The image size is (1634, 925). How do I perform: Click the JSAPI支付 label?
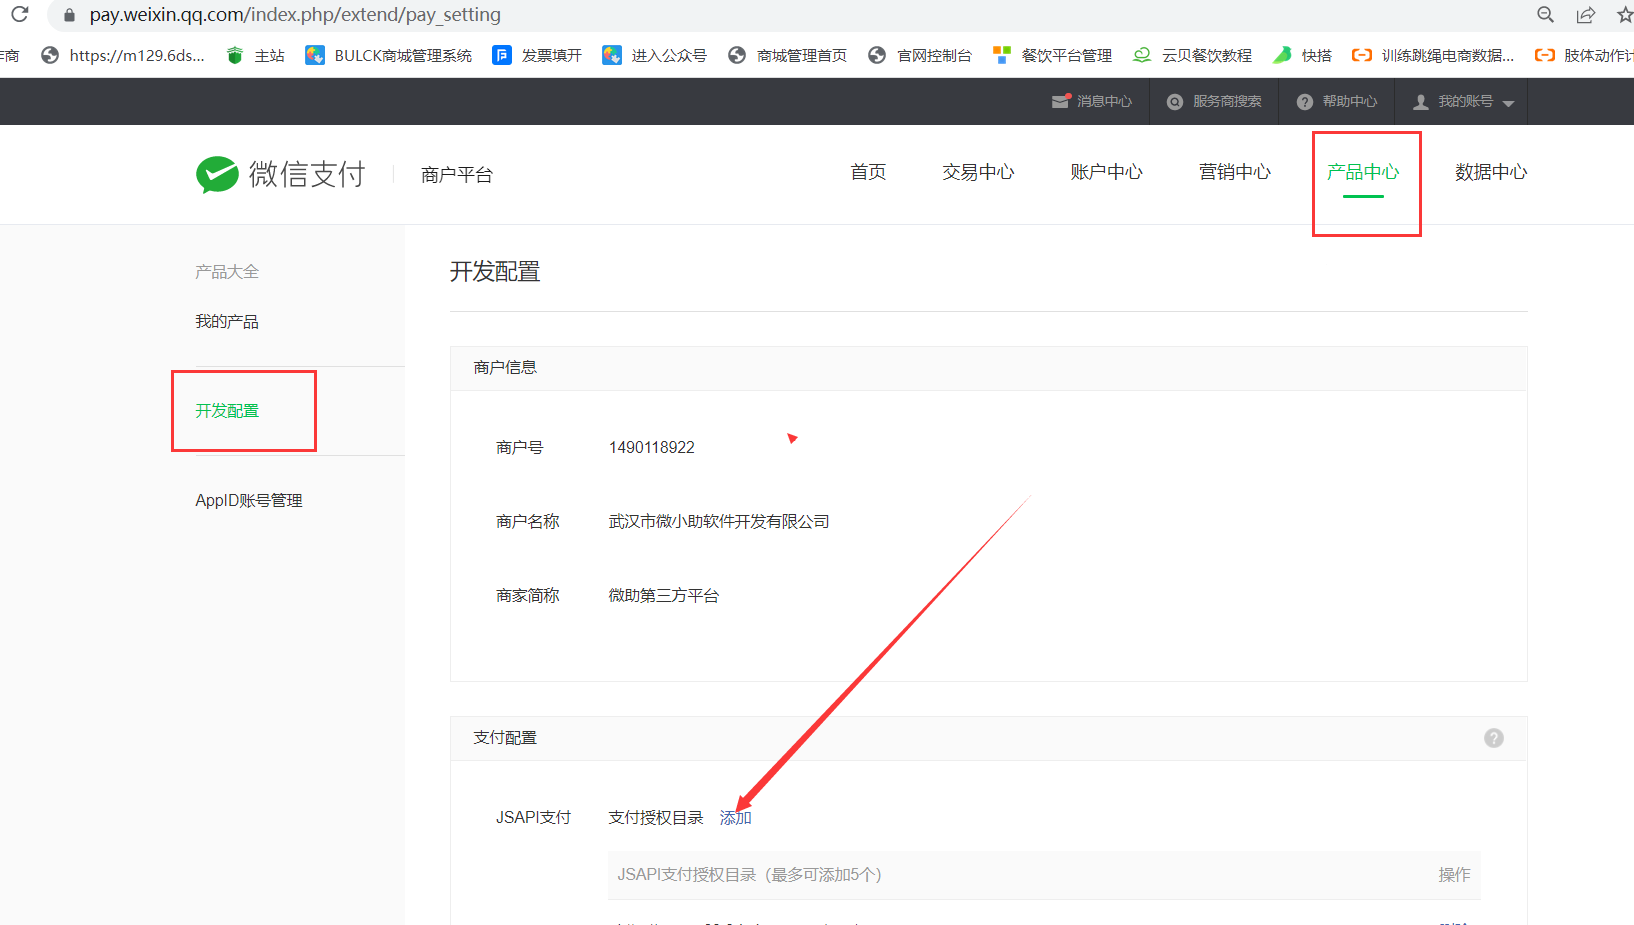[533, 817]
